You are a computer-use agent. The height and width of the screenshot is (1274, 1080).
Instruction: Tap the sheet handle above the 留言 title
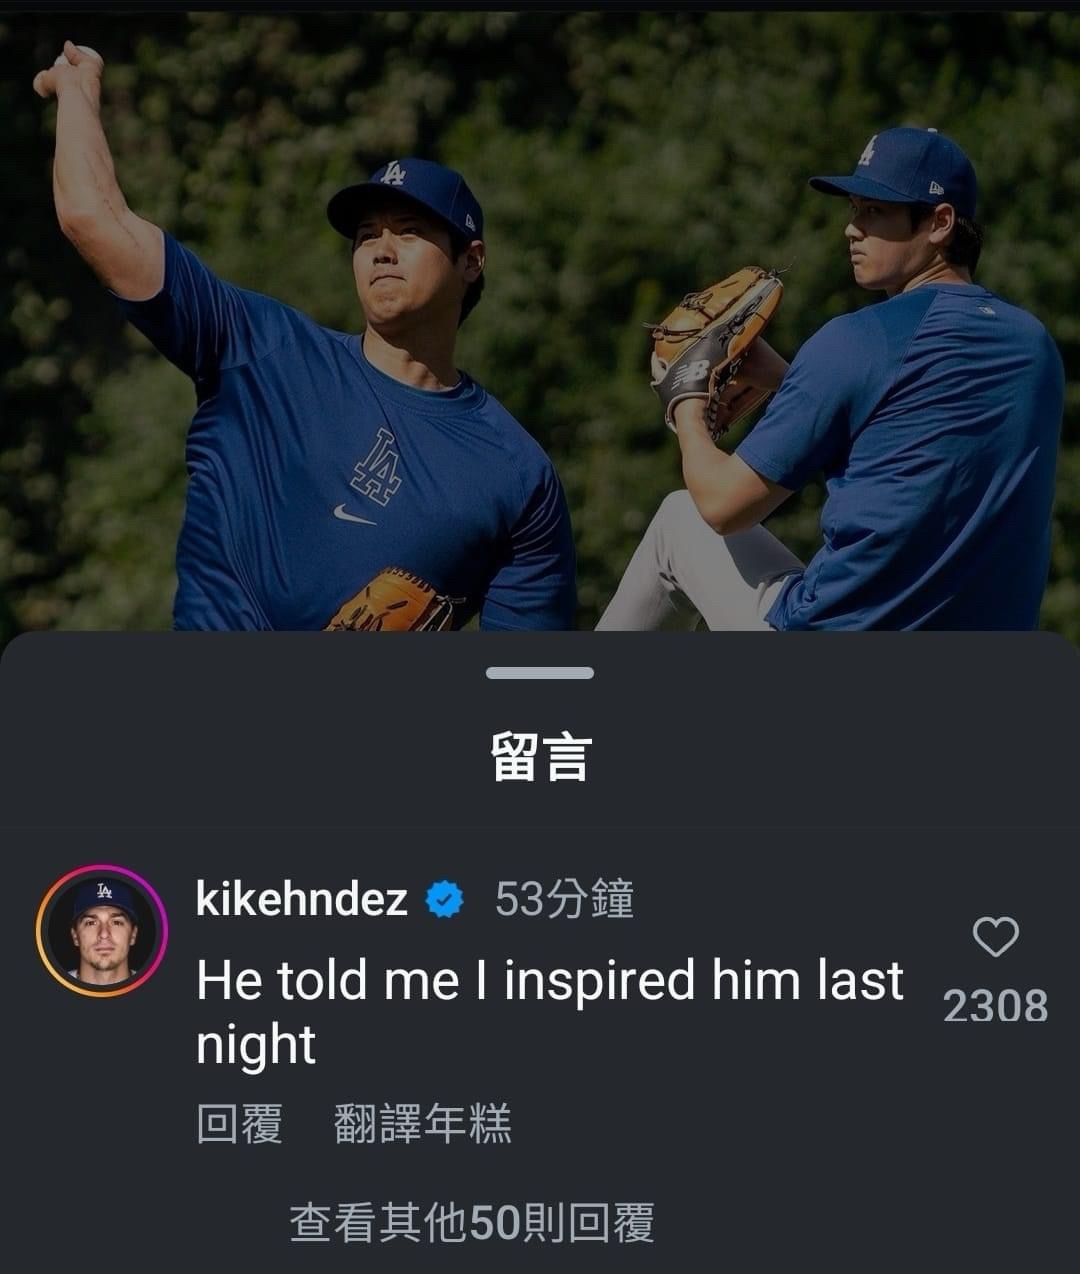540,673
